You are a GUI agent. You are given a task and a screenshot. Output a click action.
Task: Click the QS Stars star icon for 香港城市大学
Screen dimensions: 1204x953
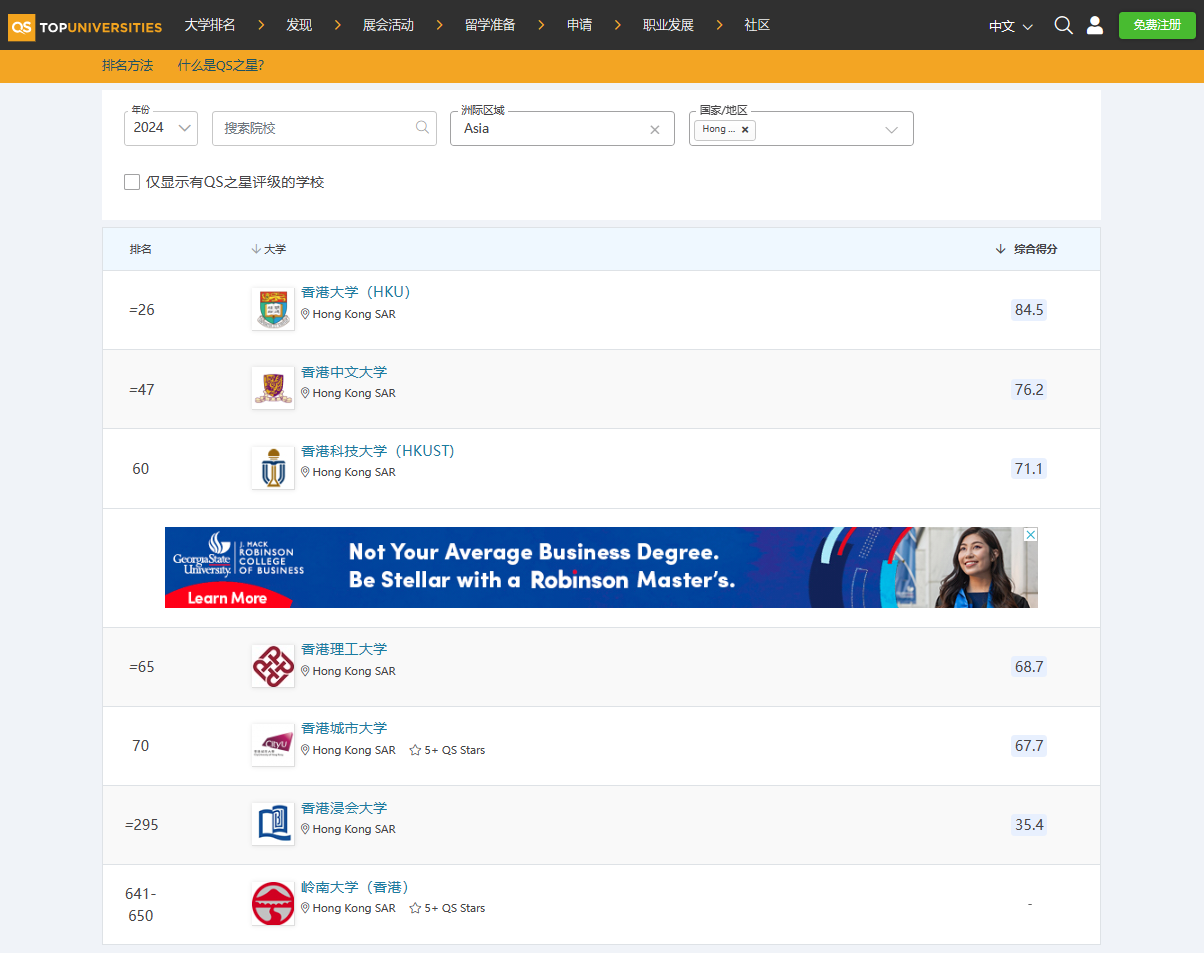click(x=415, y=750)
